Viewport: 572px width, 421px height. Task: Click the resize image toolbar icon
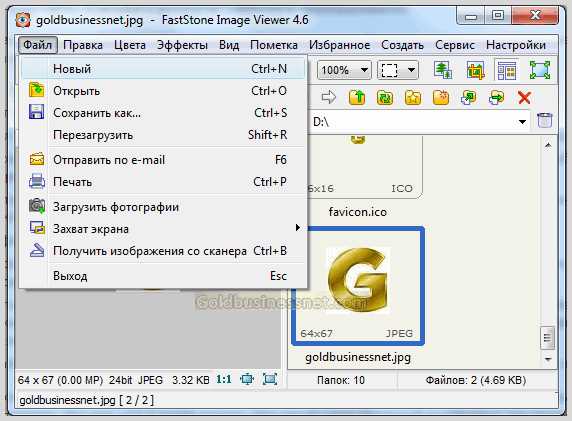[x=442, y=70]
